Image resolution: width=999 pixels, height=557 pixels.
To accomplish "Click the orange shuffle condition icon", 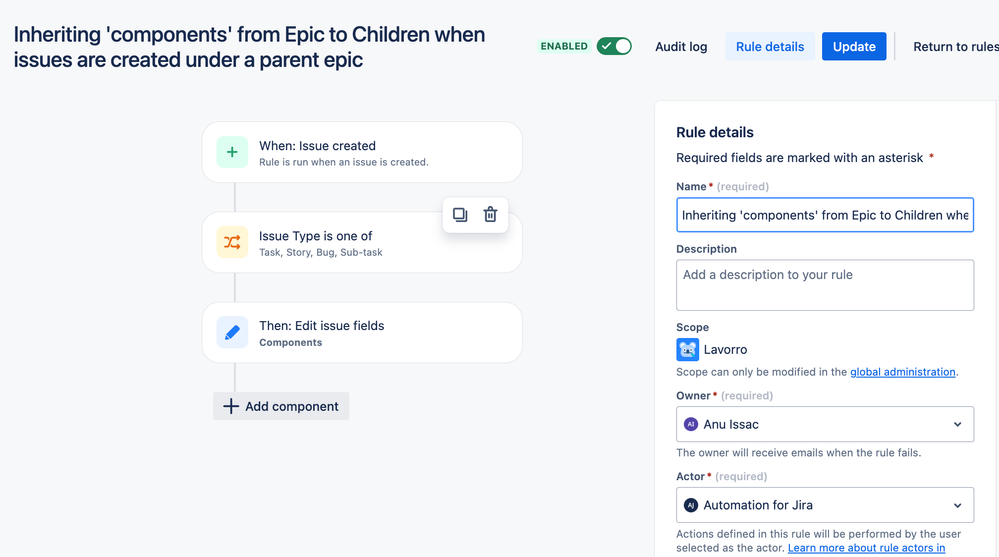I will [x=232, y=242].
